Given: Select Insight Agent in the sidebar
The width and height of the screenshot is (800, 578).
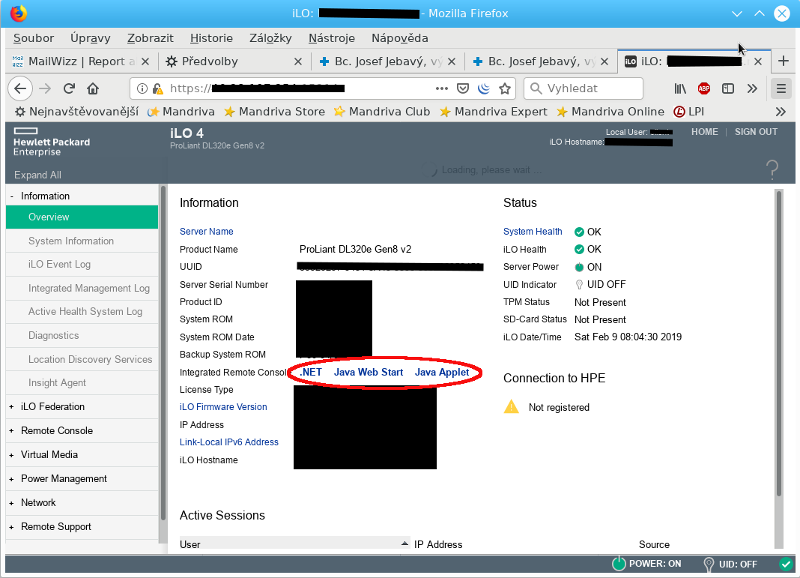Looking at the screenshot, I should tap(82, 383).
